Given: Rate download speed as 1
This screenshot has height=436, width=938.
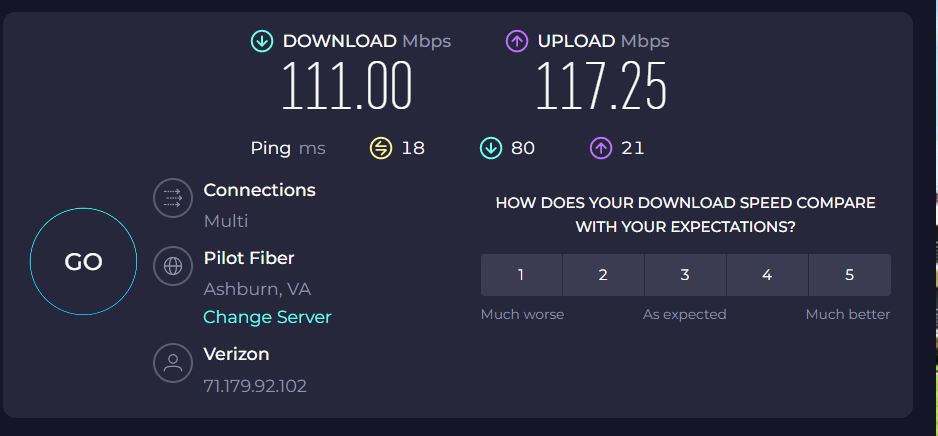Looking at the screenshot, I should (521, 275).
